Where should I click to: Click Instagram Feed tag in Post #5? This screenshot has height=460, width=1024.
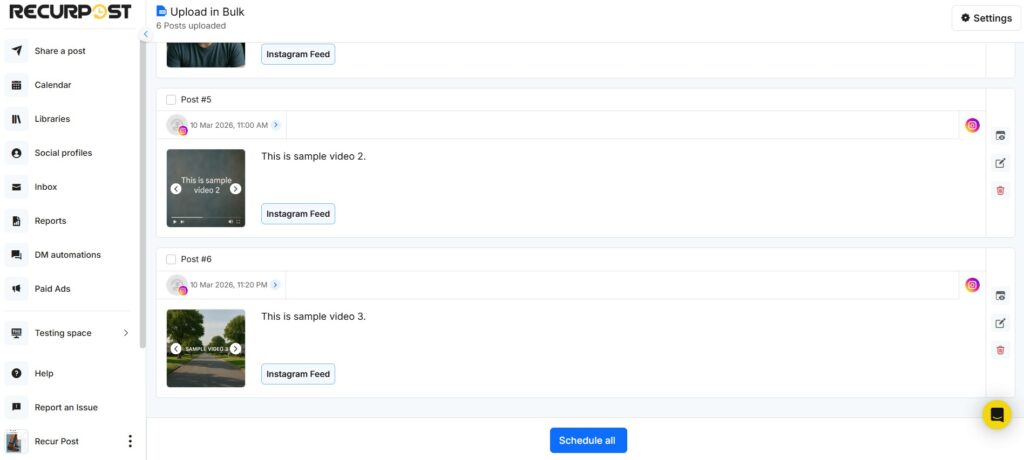coord(298,214)
